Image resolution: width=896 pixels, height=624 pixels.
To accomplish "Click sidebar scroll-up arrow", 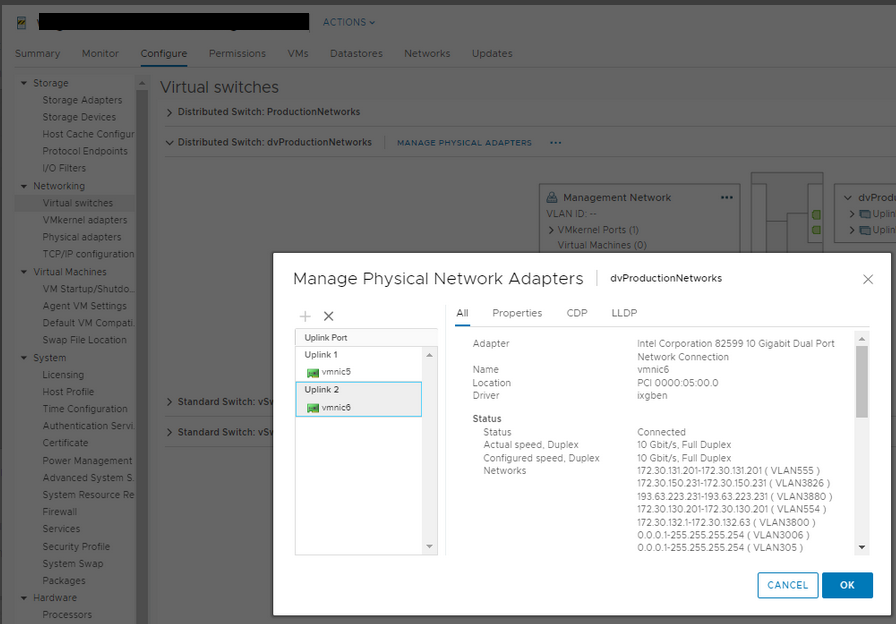I will tap(142, 83).
